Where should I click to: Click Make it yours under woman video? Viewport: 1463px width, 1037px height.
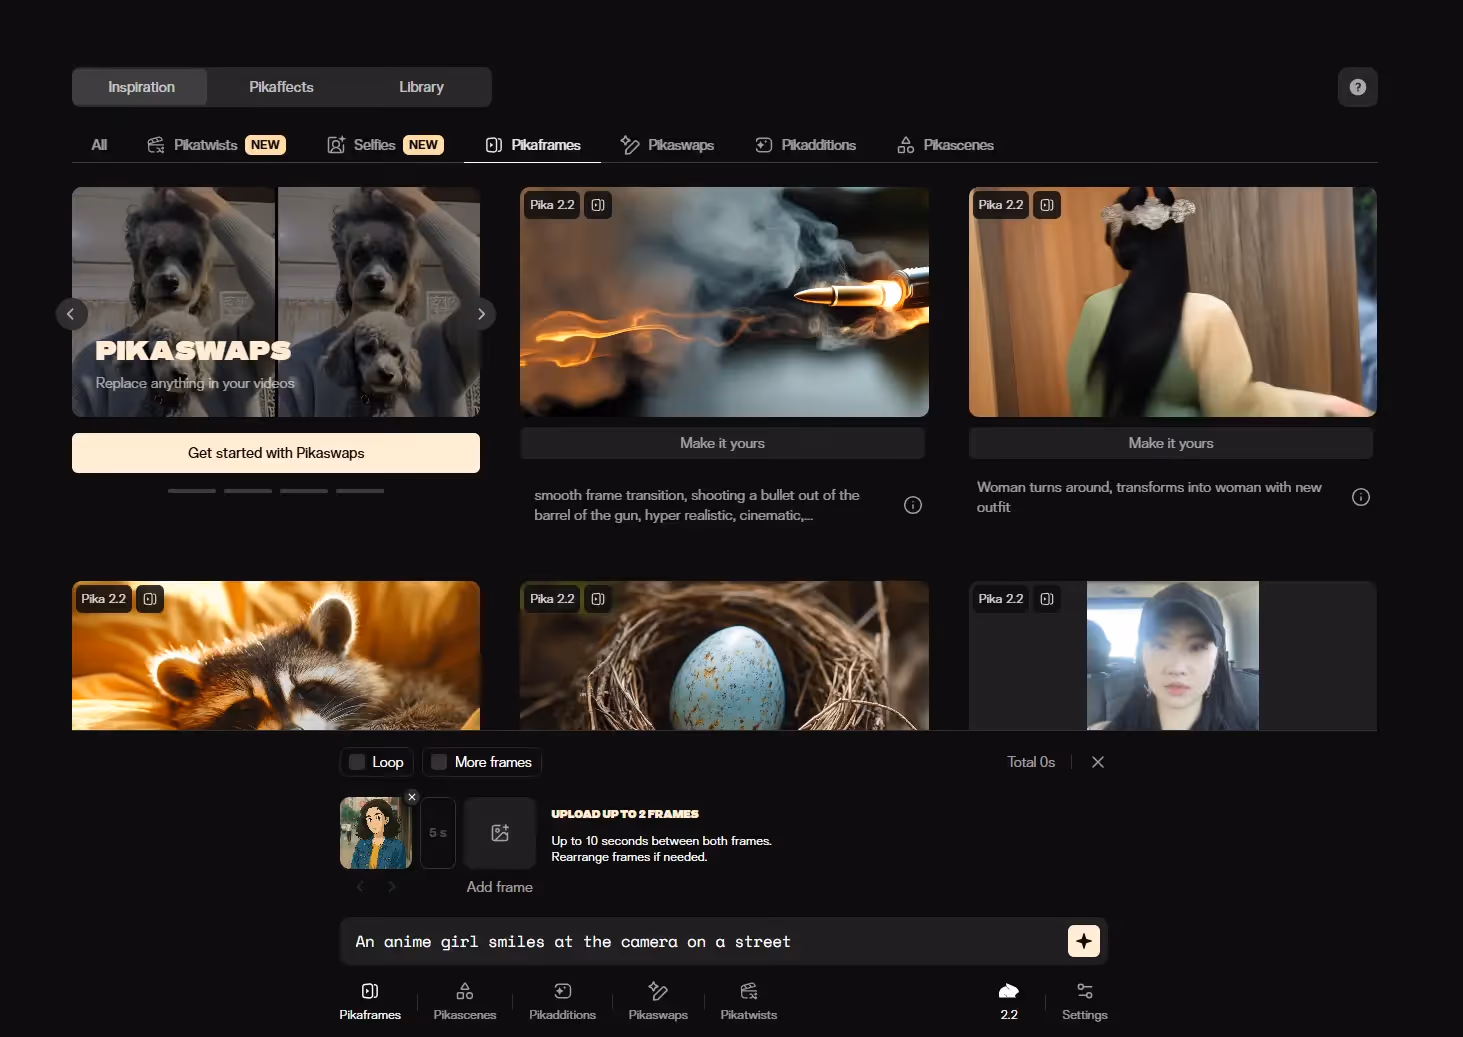(x=1171, y=443)
